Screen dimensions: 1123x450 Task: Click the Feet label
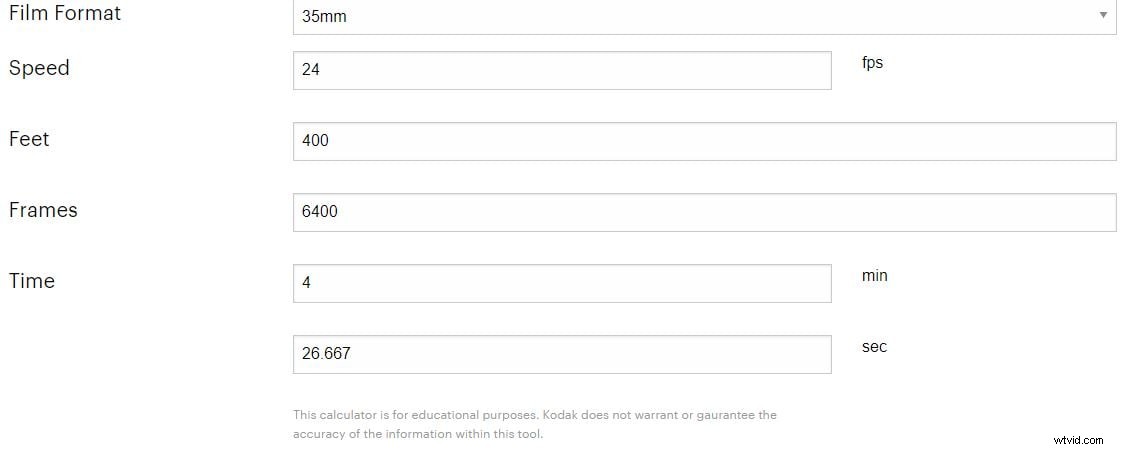coord(29,139)
